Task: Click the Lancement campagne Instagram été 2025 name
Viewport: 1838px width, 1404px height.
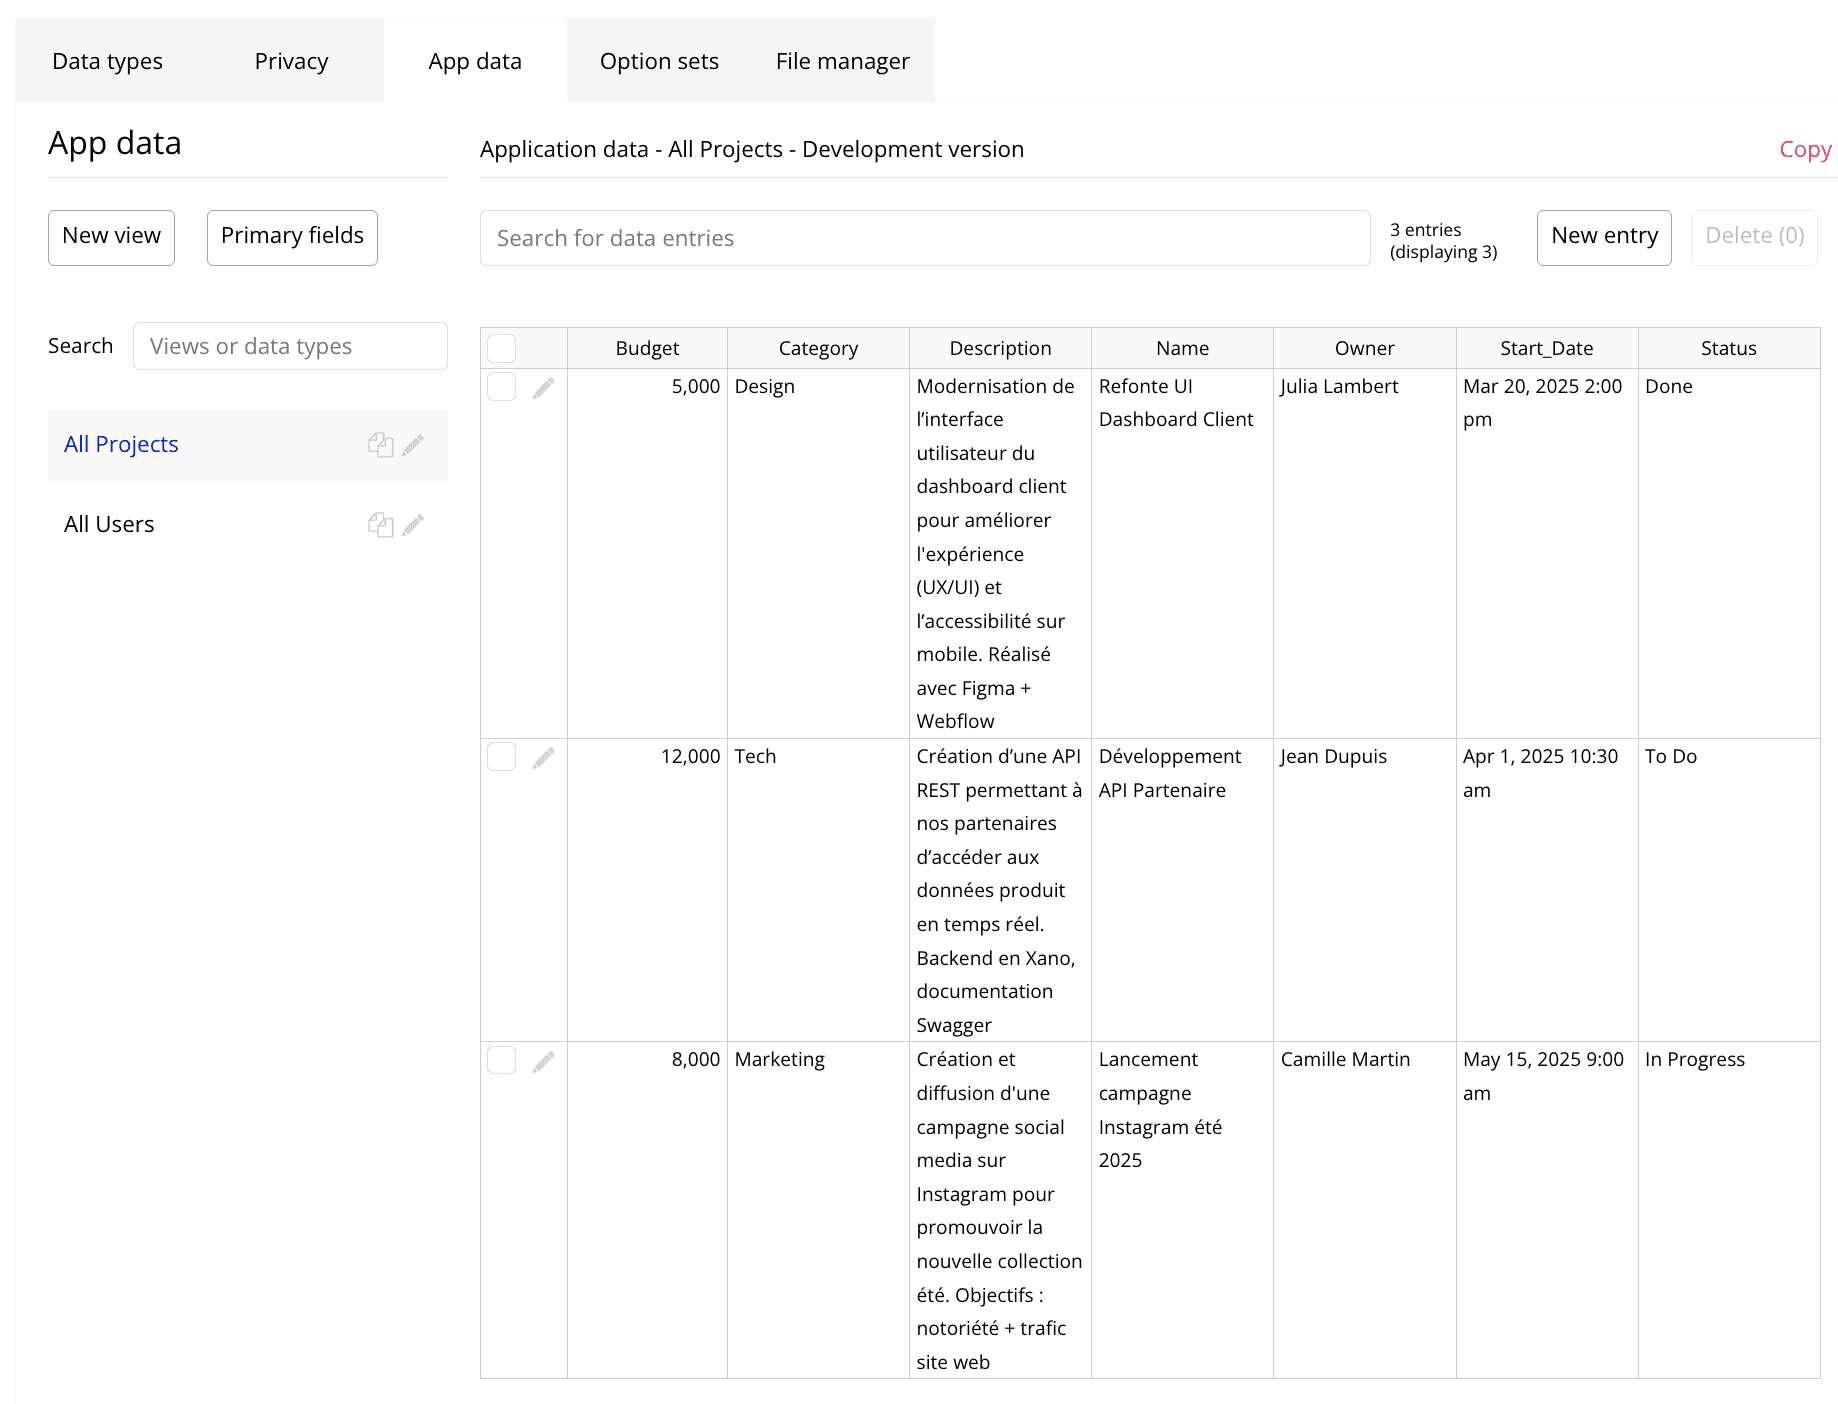Action: [x=1160, y=1110]
